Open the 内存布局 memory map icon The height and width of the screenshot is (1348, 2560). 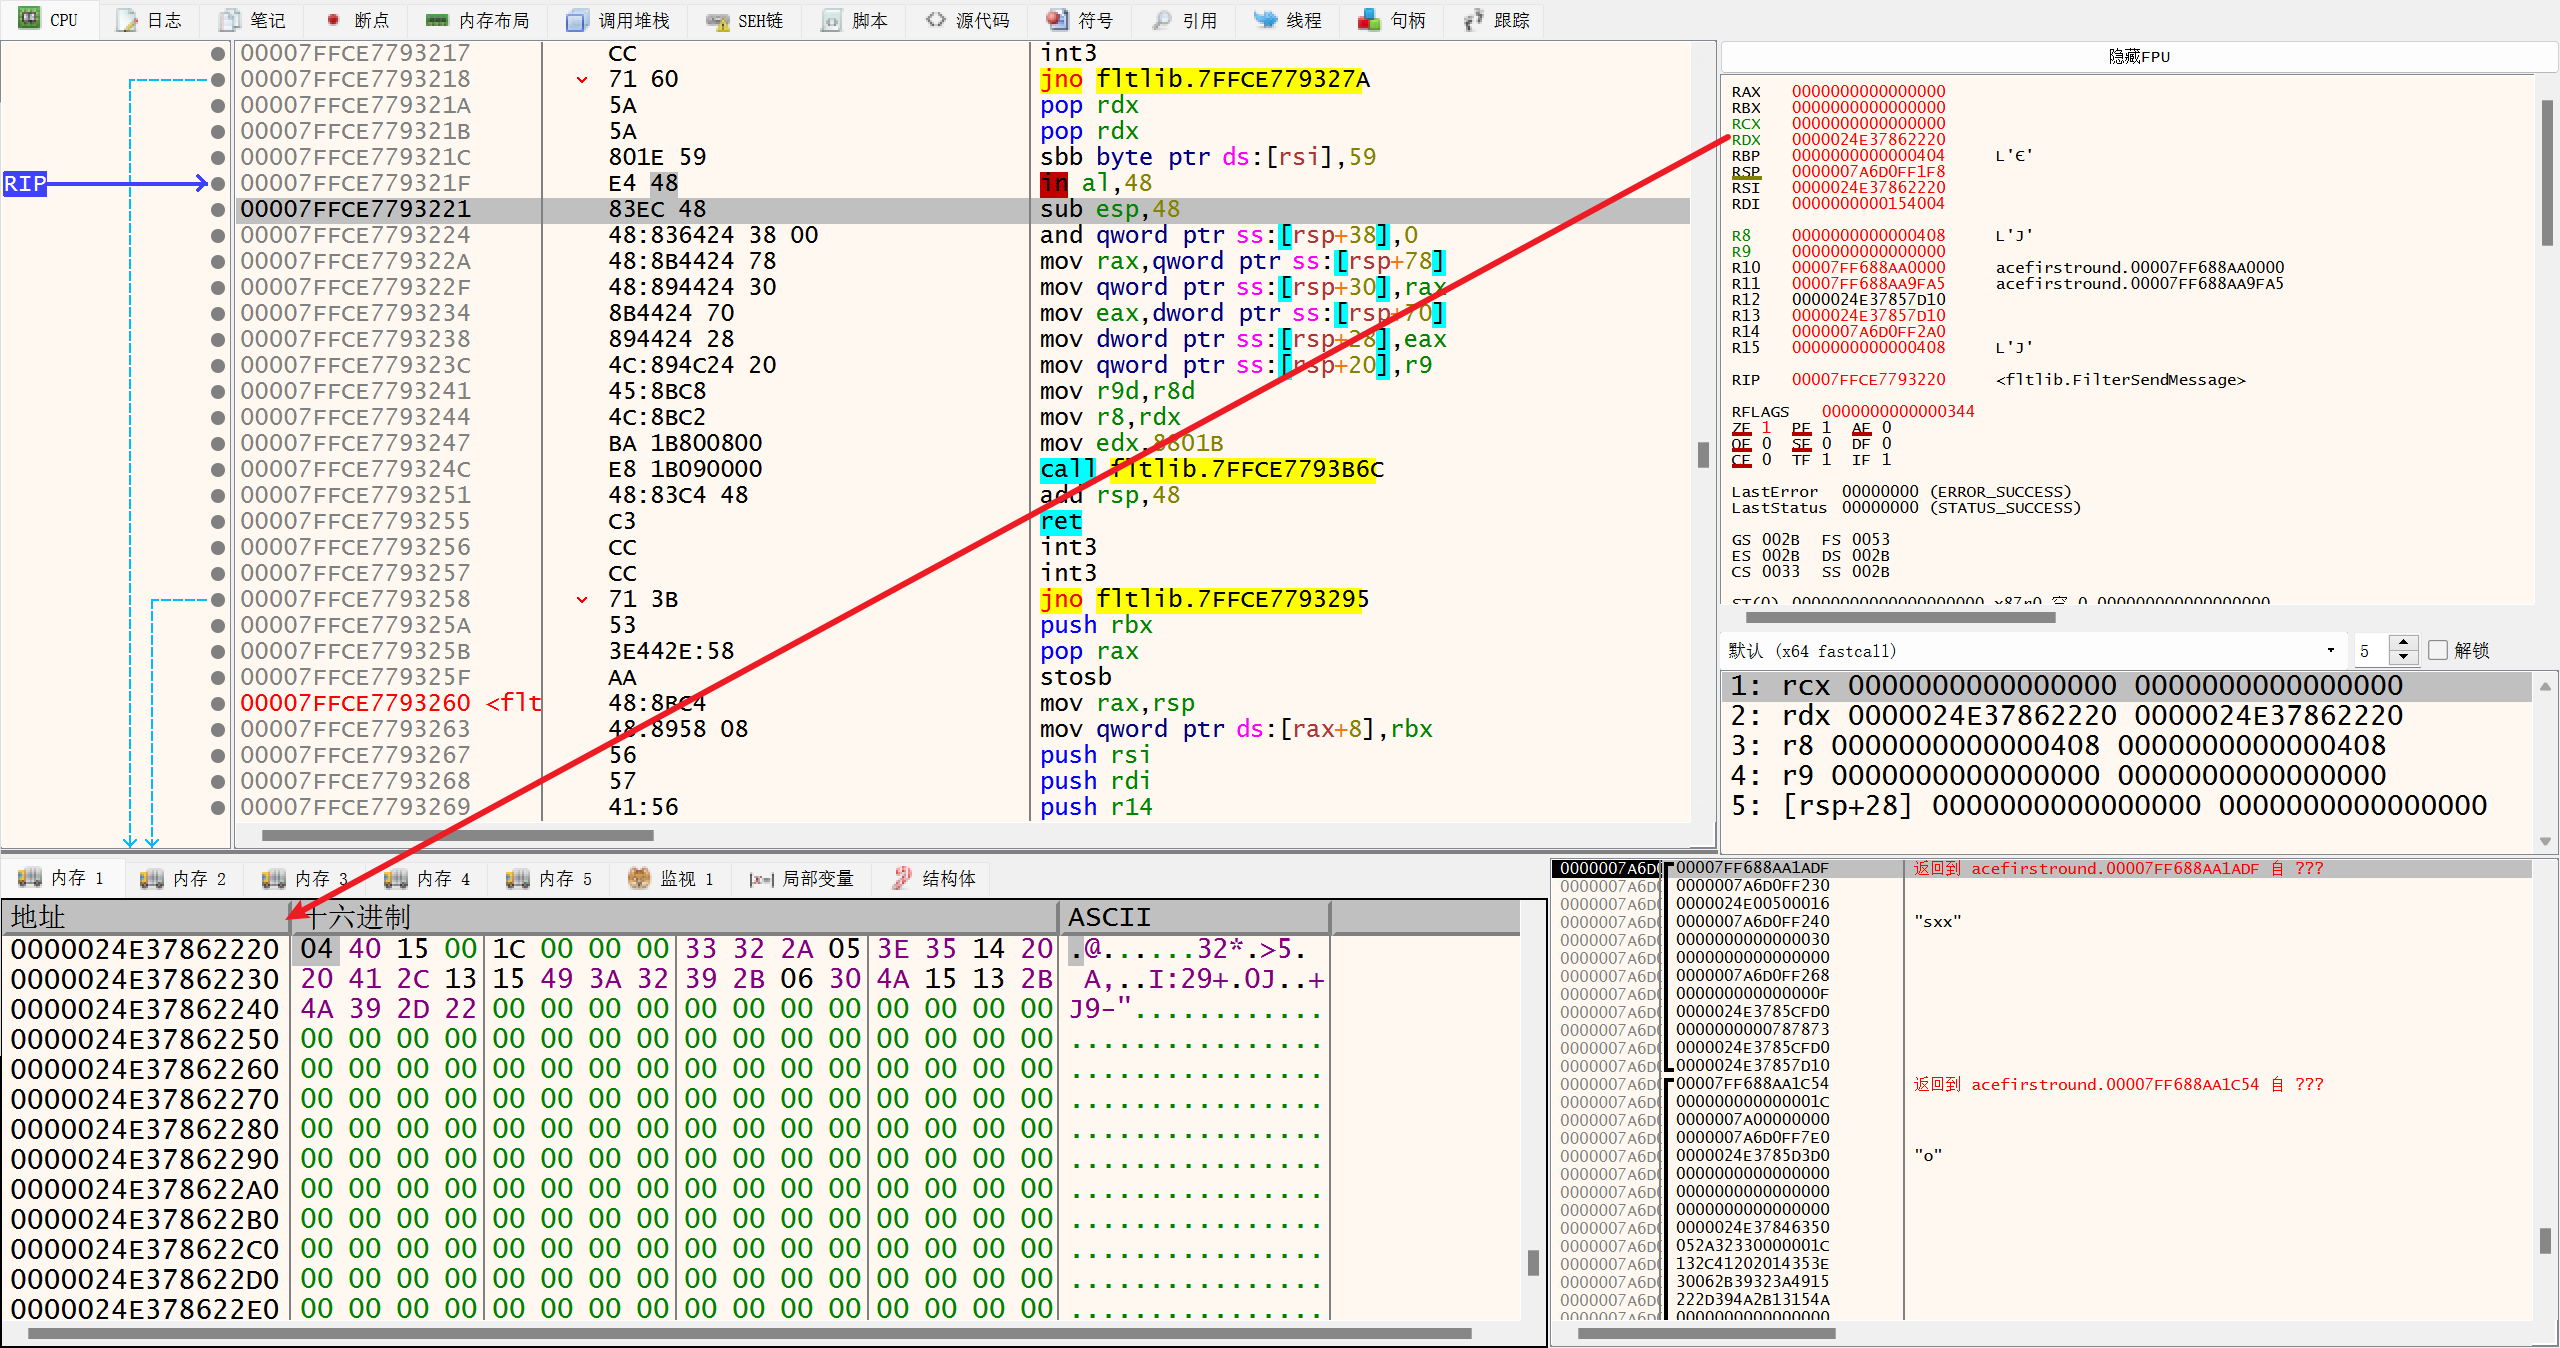(437, 20)
